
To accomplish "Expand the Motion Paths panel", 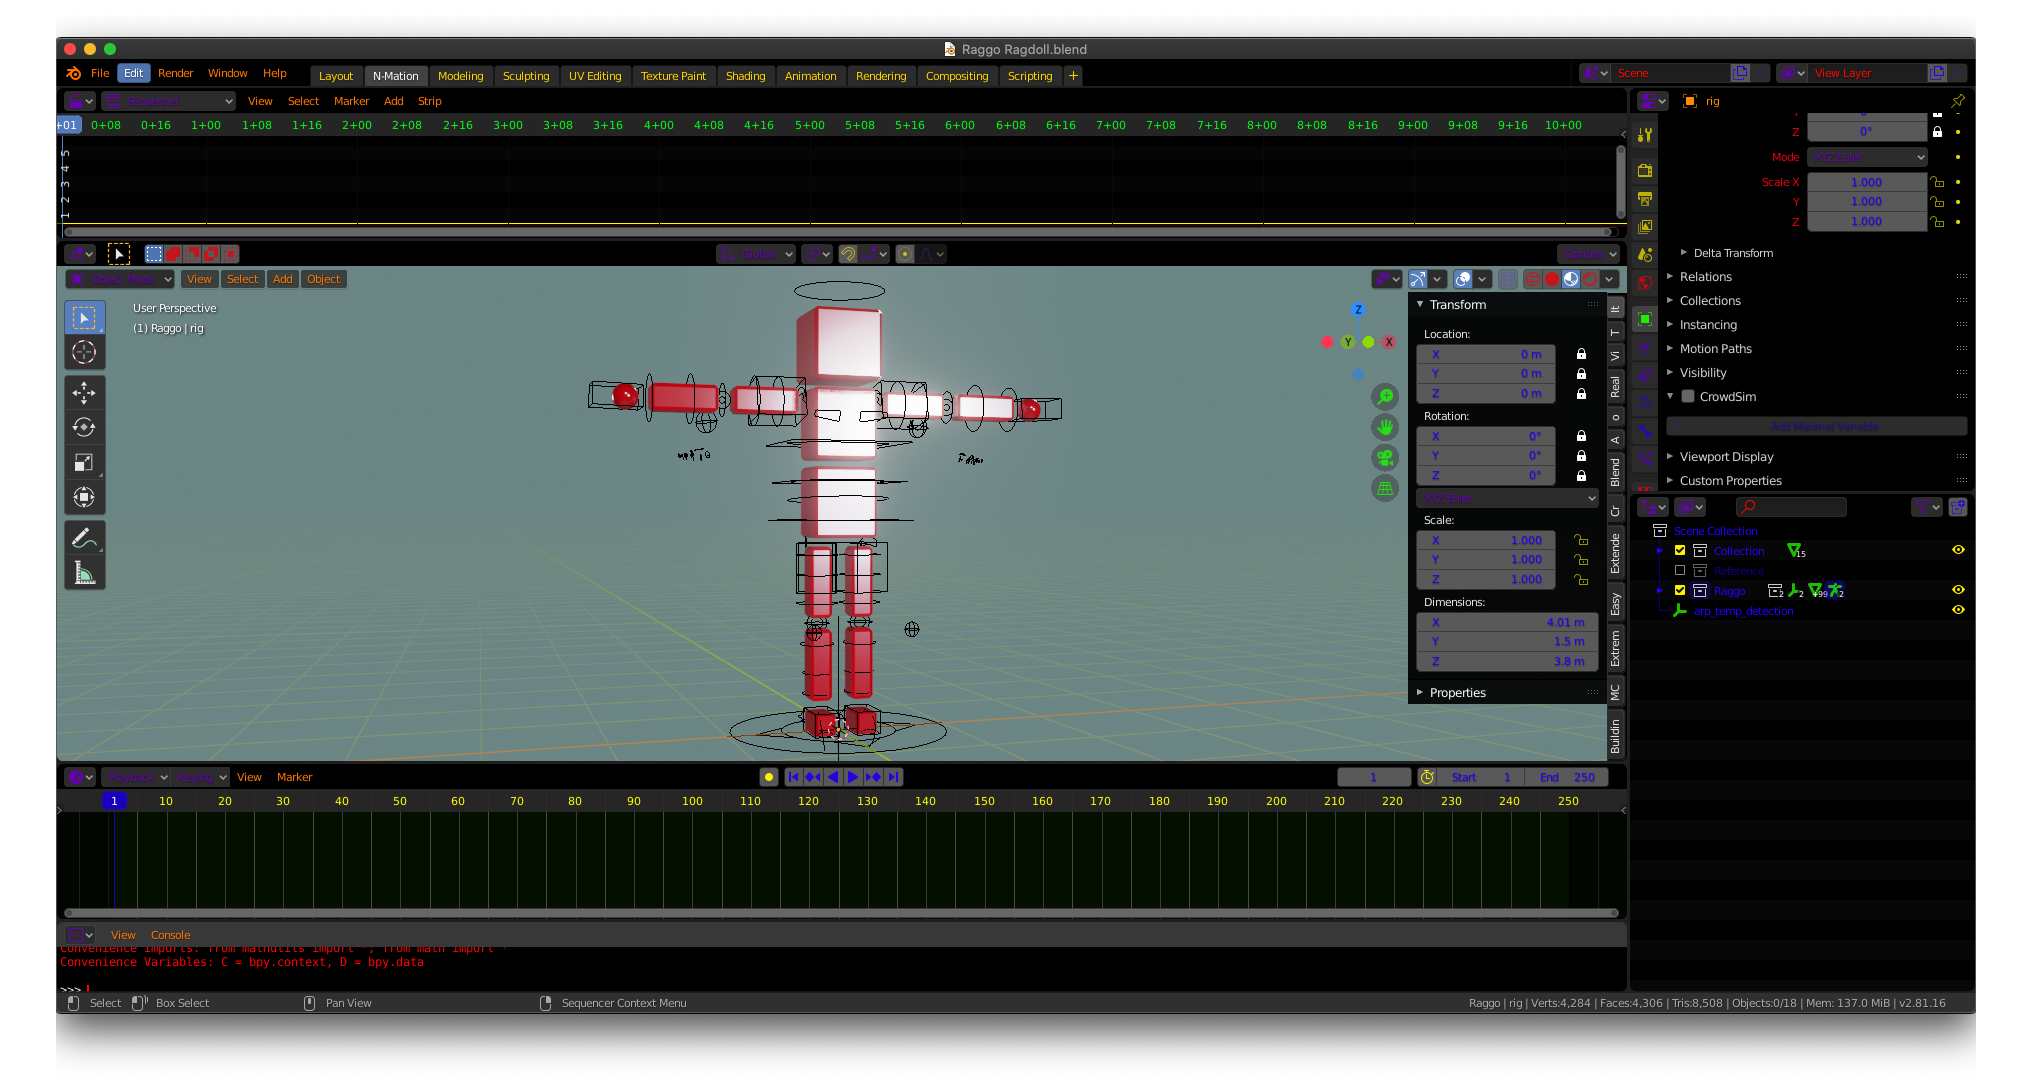I will pos(1715,349).
